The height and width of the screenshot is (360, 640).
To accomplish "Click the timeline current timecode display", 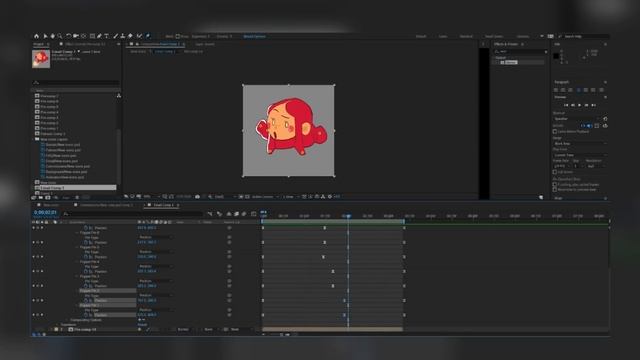I will tap(45, 213).
